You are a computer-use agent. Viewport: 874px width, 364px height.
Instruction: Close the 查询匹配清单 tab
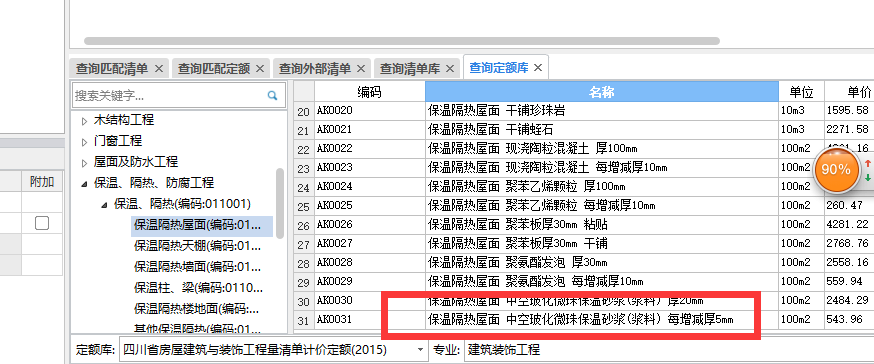click(159, 69)
